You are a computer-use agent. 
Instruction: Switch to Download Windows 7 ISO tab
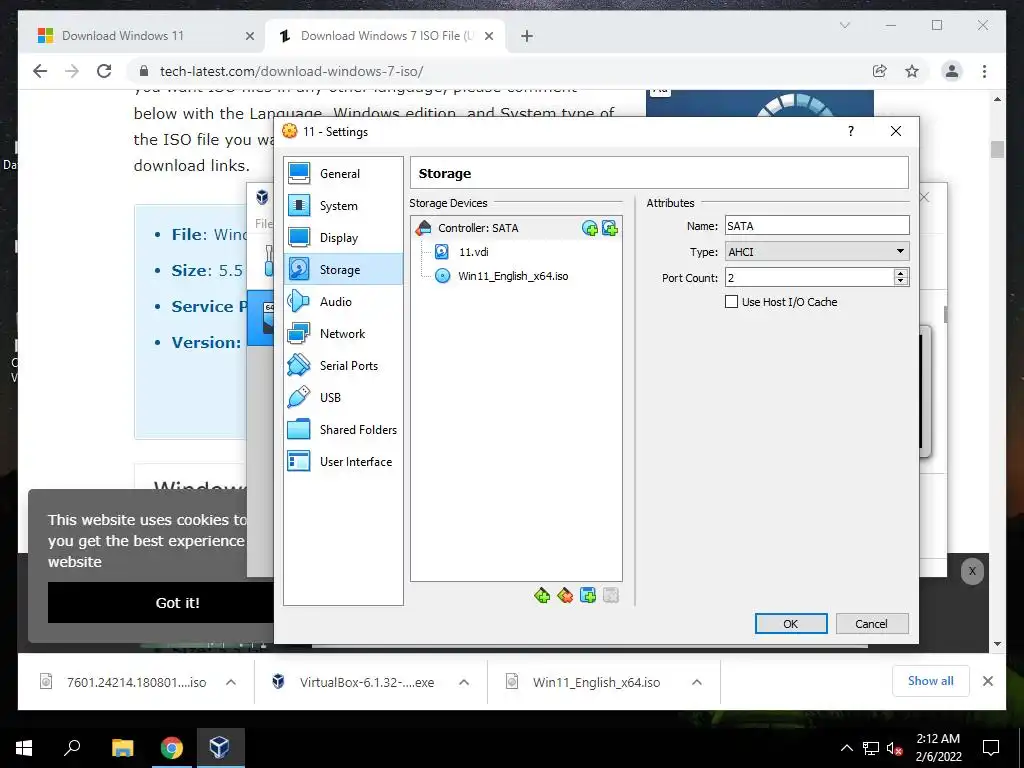click(385, 36)
